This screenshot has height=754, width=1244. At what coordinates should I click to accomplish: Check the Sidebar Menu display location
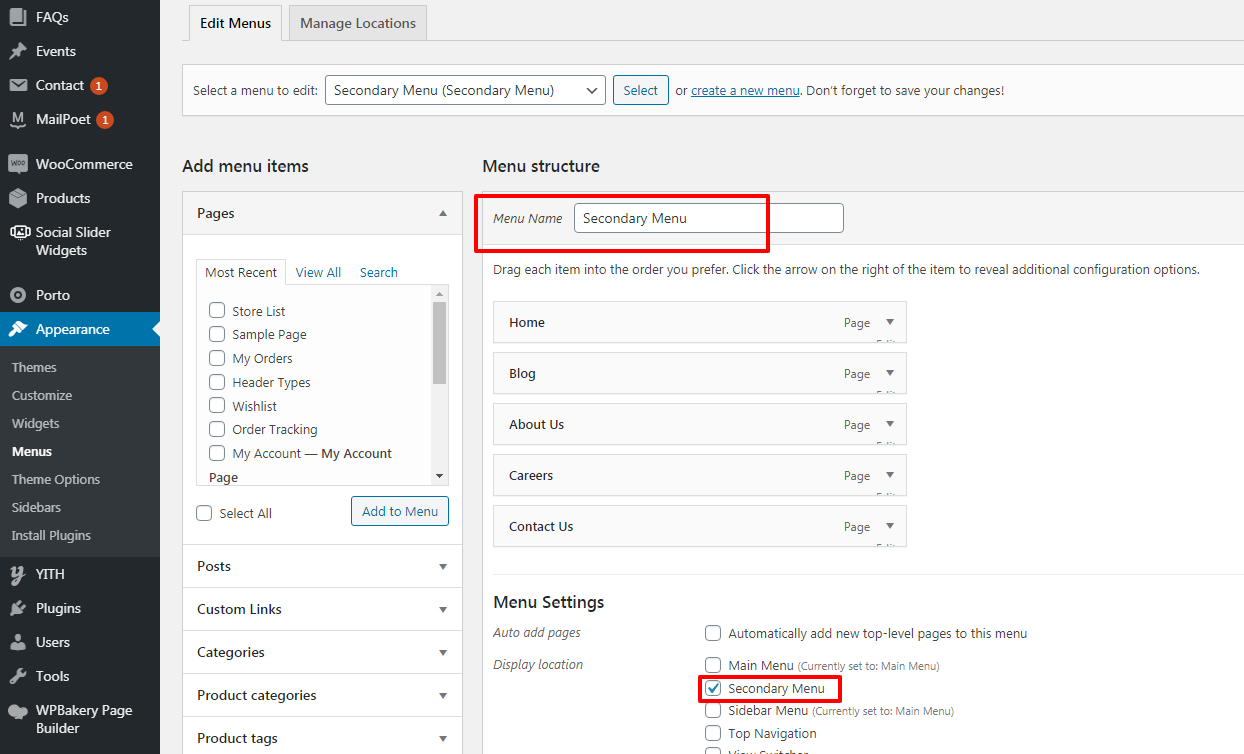713,711
